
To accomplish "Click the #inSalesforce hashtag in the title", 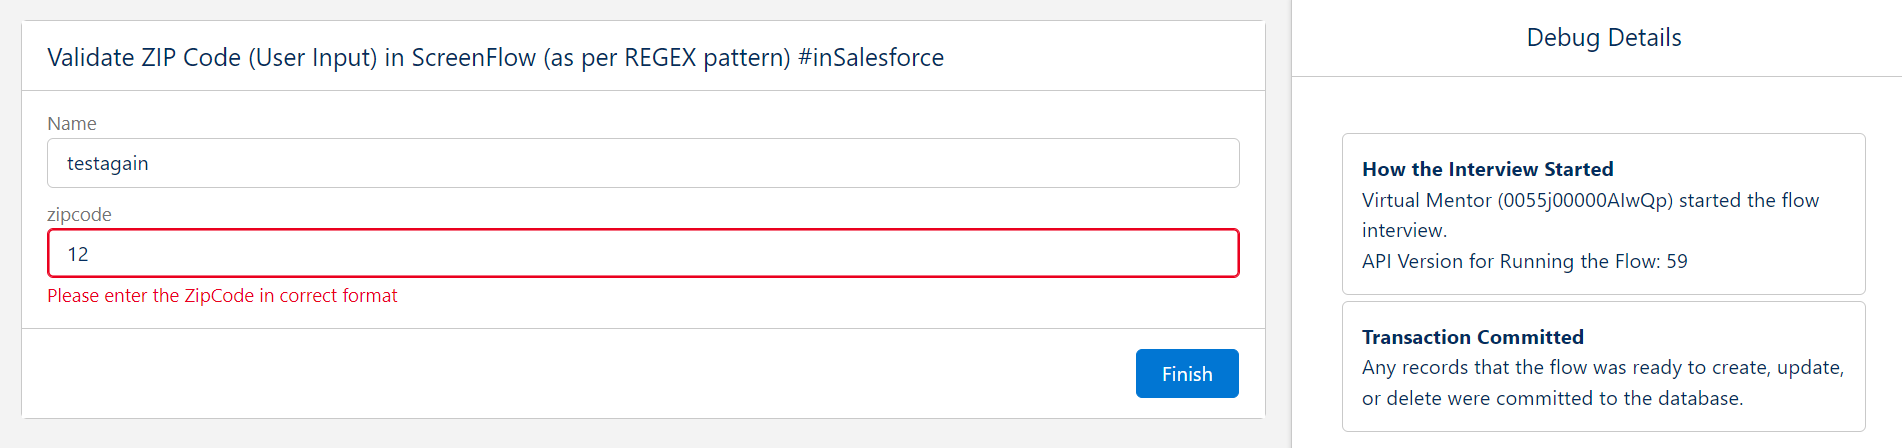I will click(871, 58).
